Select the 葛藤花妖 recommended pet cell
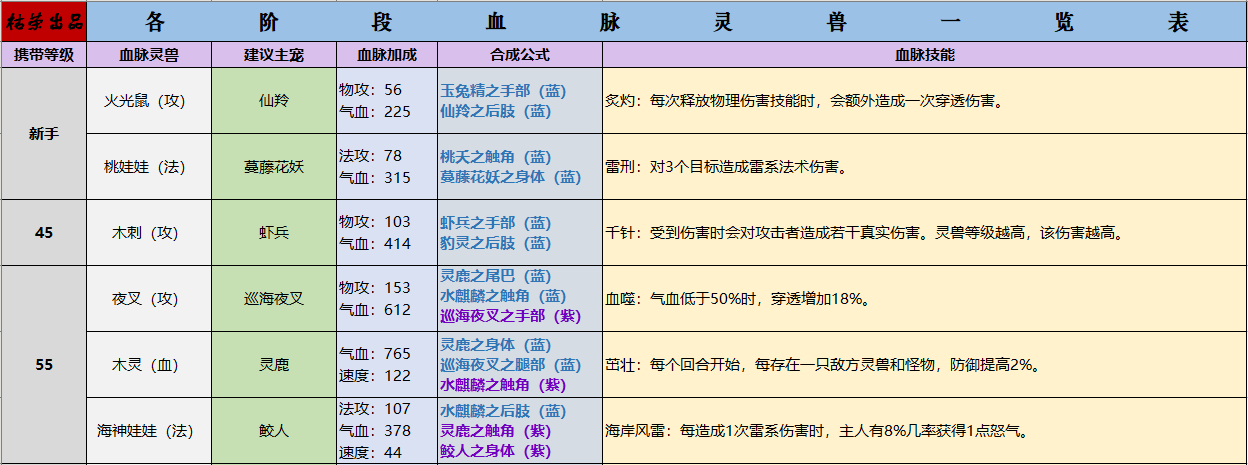 tap(273, 167)
